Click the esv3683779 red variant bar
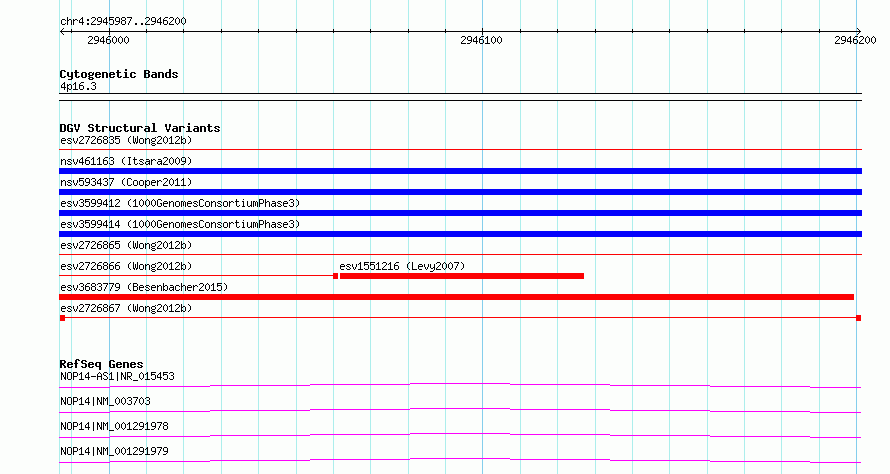890x474 pixels. pyautogui.click(x=456, y=297)
